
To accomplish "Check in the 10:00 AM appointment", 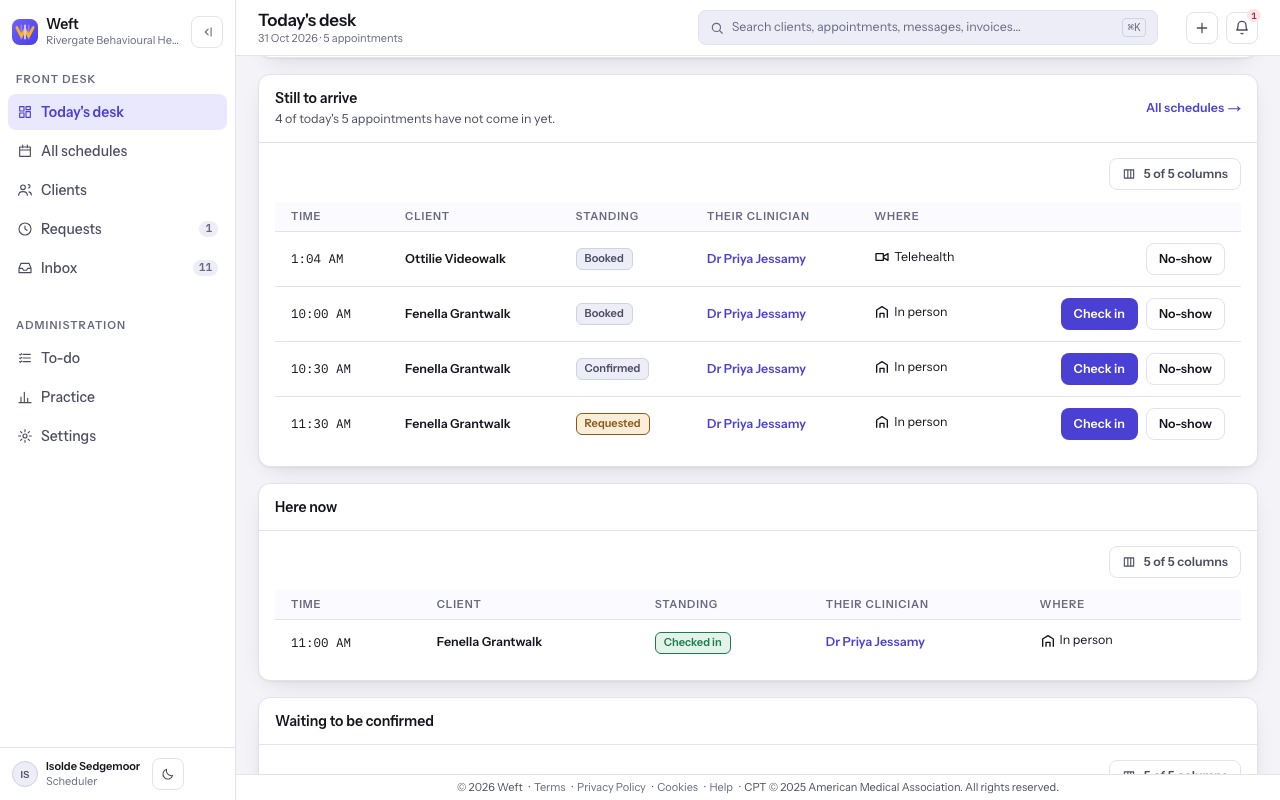I will coord(1099,314).
